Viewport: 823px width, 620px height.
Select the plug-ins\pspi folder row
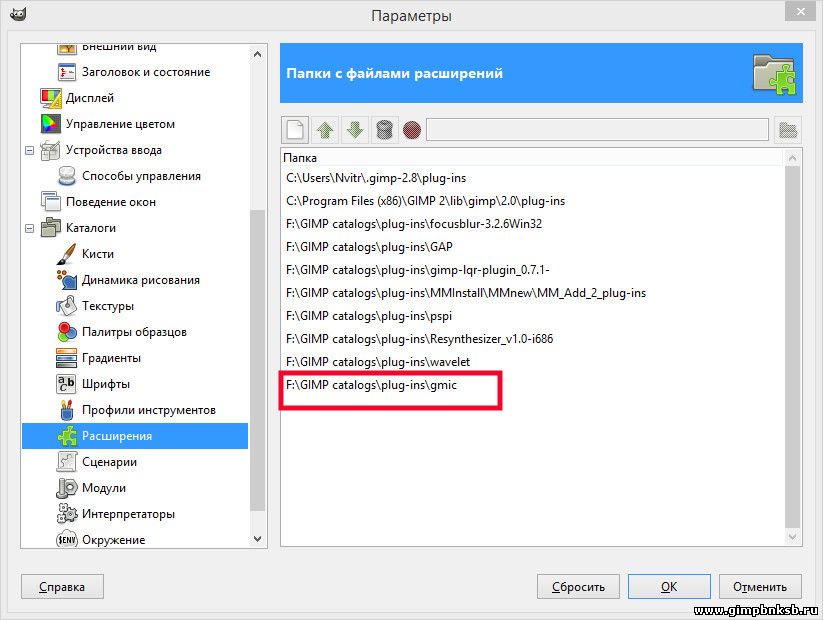(x=533, y=316)
